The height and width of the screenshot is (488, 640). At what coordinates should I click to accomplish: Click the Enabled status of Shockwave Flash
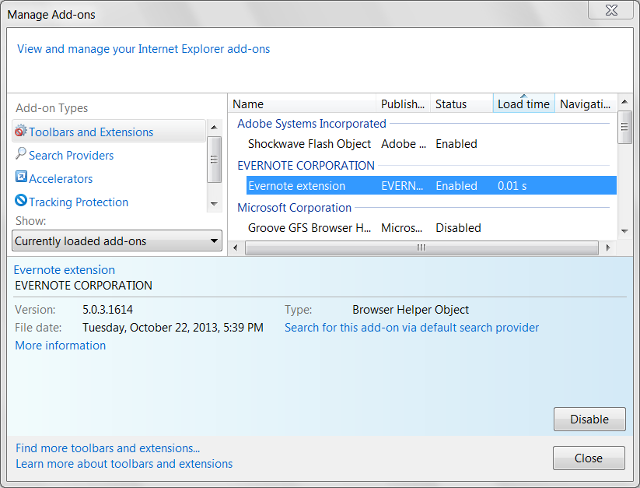(x=456, y=144)
